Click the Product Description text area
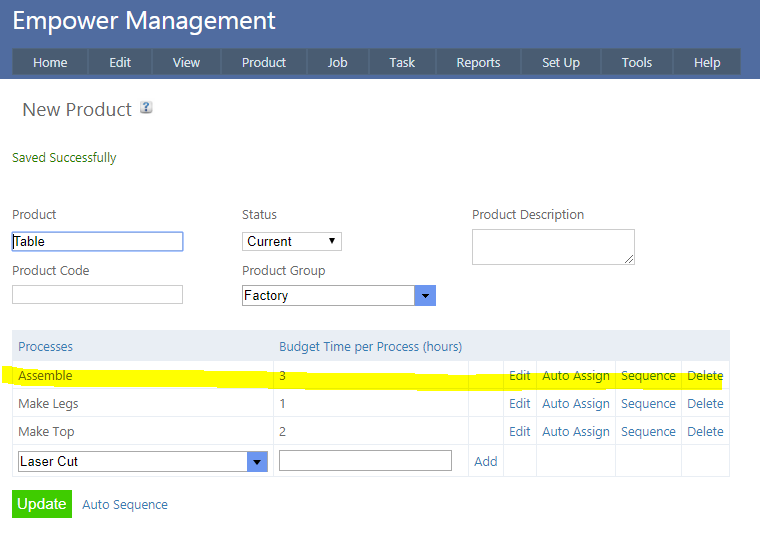Viewport: 760px width, 541px height. click(x=552, y=247)
